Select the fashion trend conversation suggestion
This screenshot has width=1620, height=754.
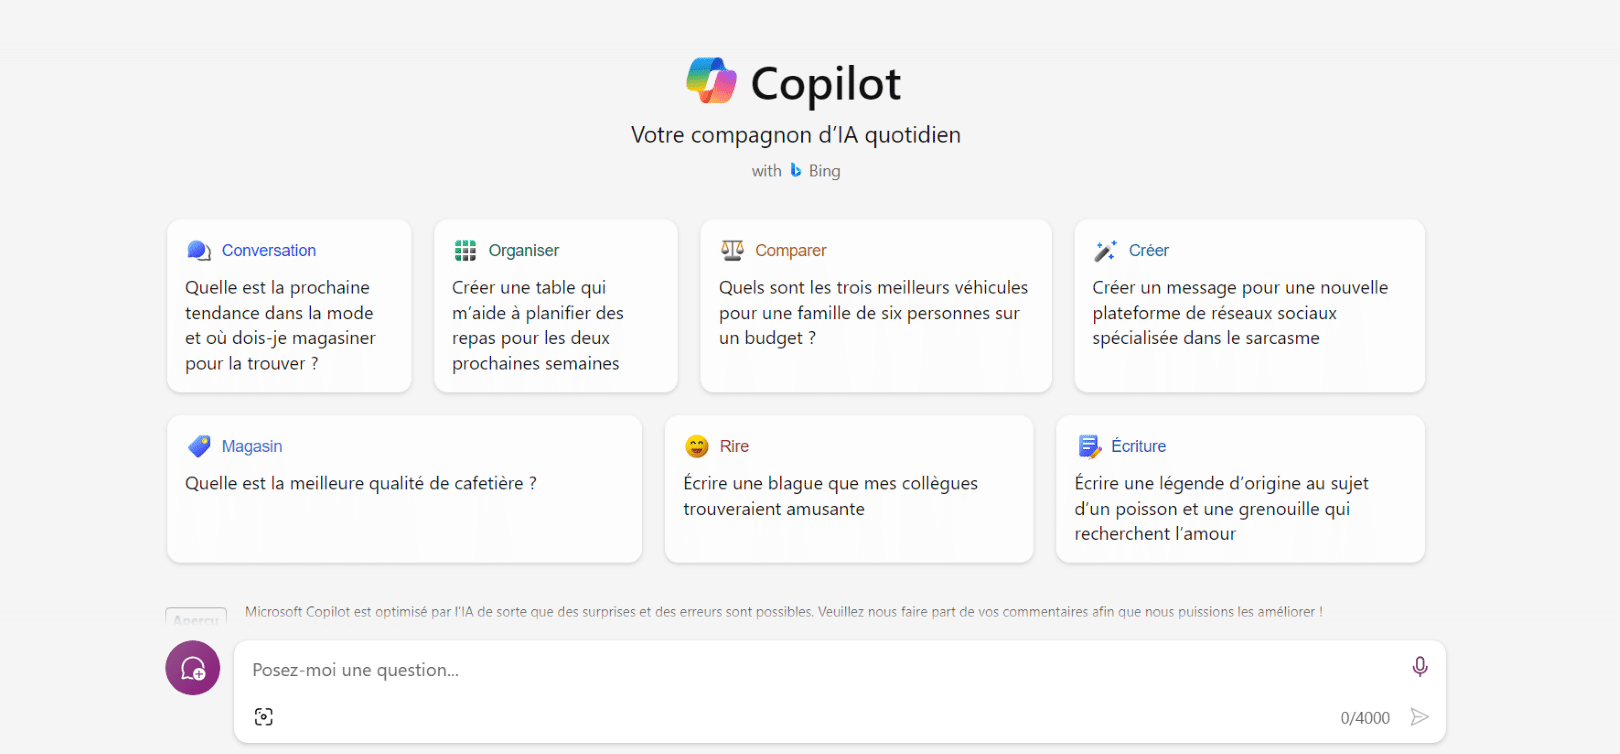coord(289,306)
